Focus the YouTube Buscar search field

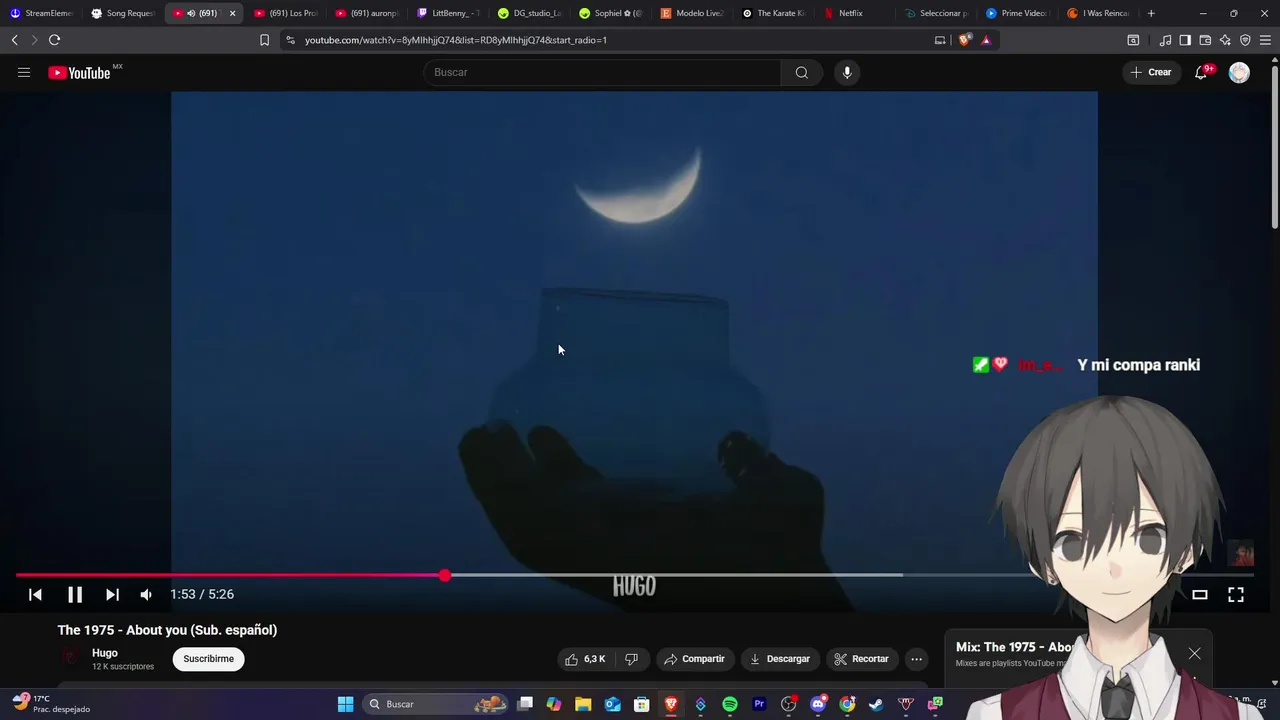click(x=603, y=72)
